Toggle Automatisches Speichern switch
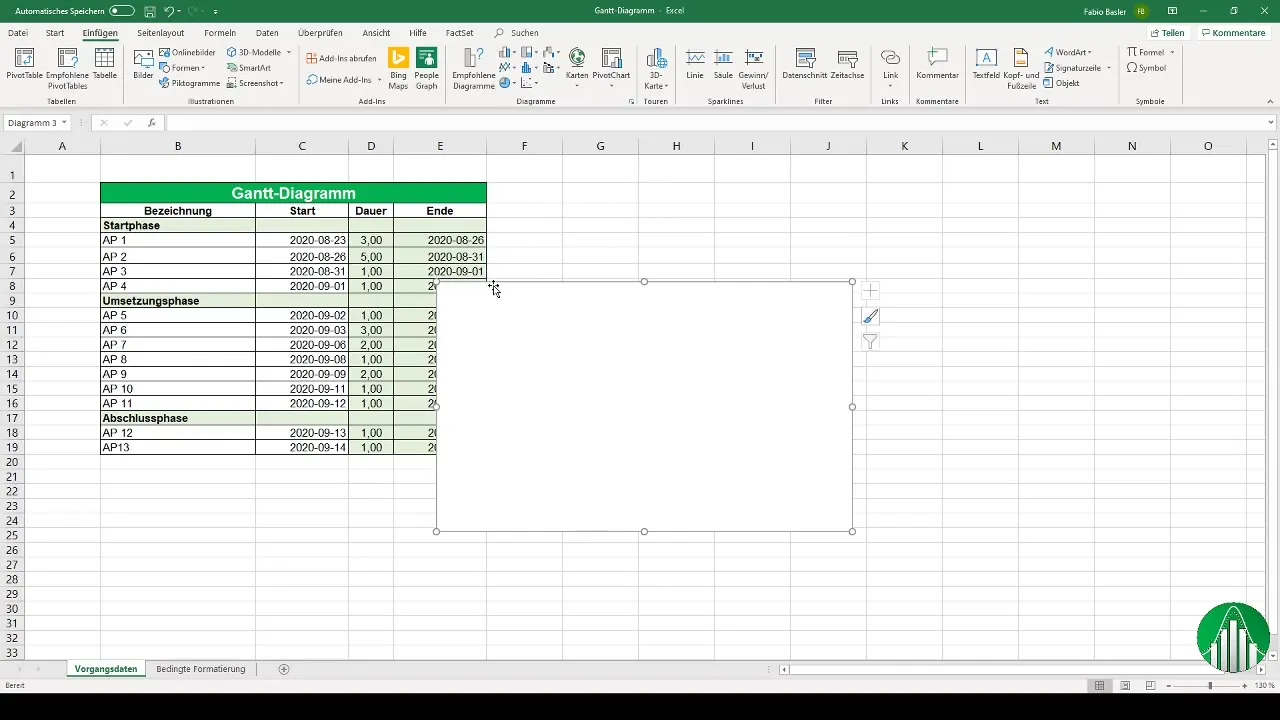1280x720 pixels. (121, 10)
